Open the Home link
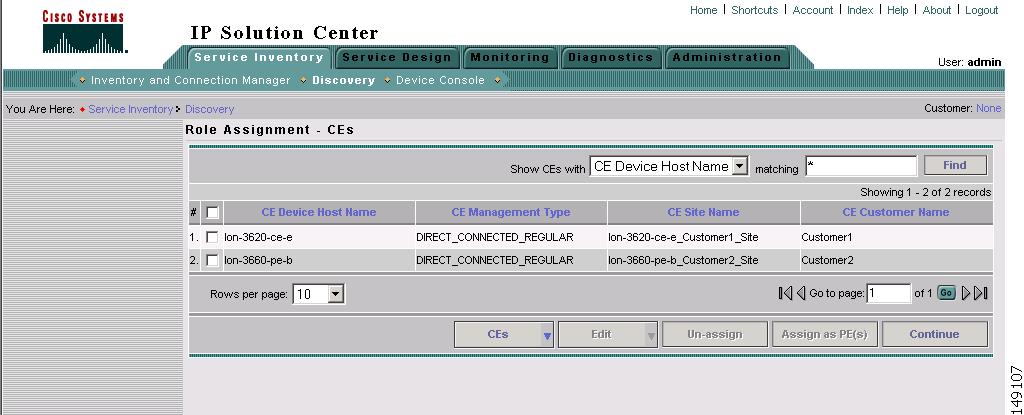Viewport: 1024px width, 415px height. (703, 10)
